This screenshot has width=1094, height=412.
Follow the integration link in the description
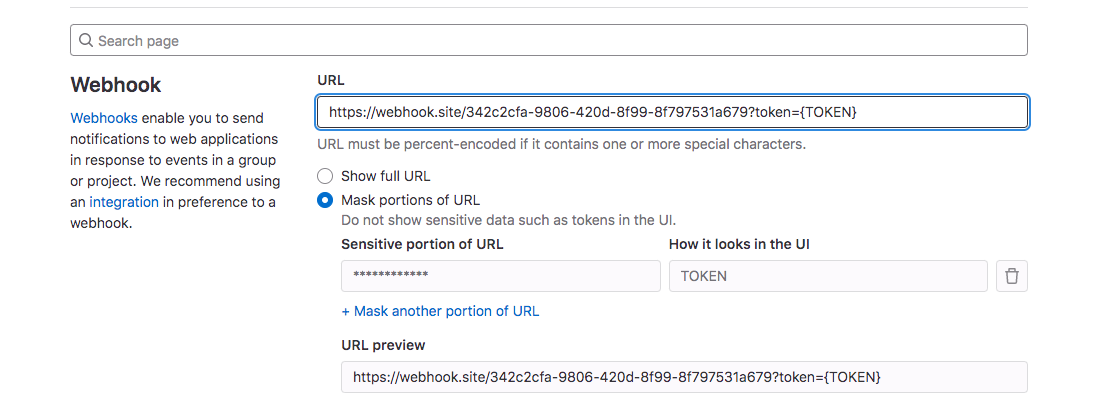pyautogui.click(x=124, y=202)
